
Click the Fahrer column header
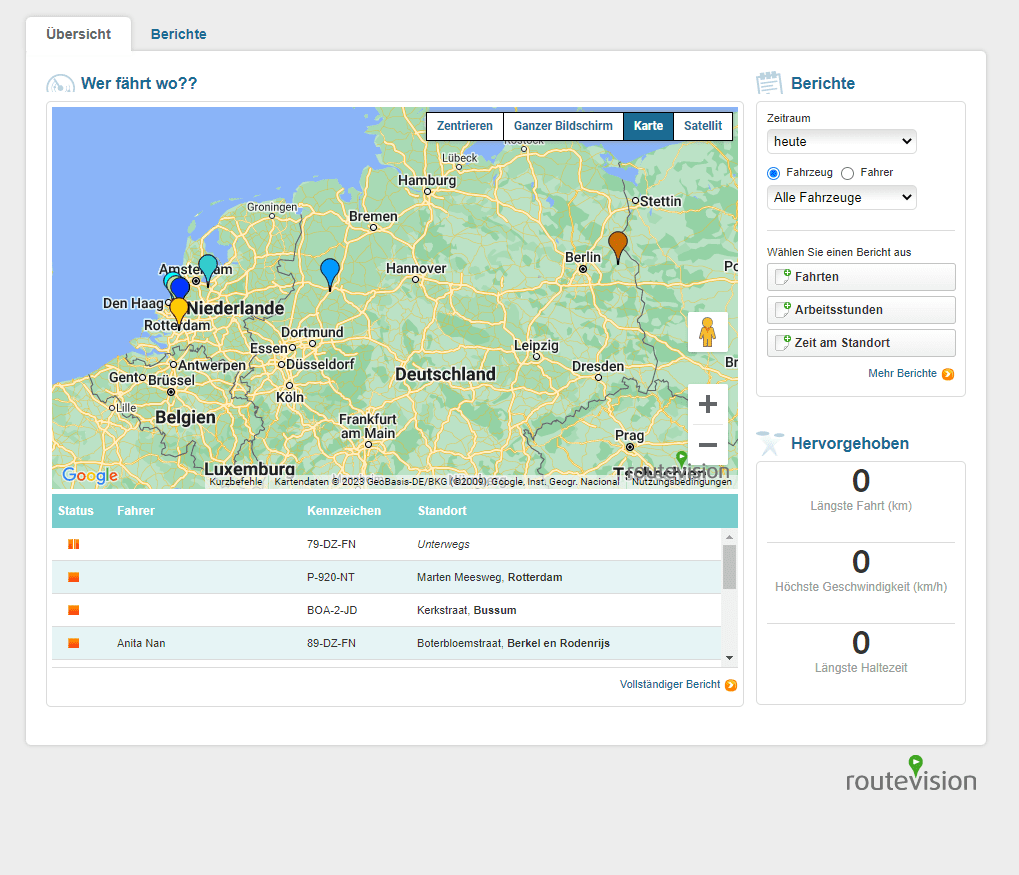[136, 511]
